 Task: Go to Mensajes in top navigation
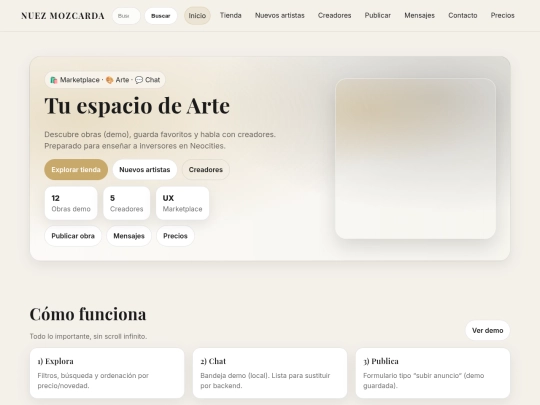(x=419, y=15)
